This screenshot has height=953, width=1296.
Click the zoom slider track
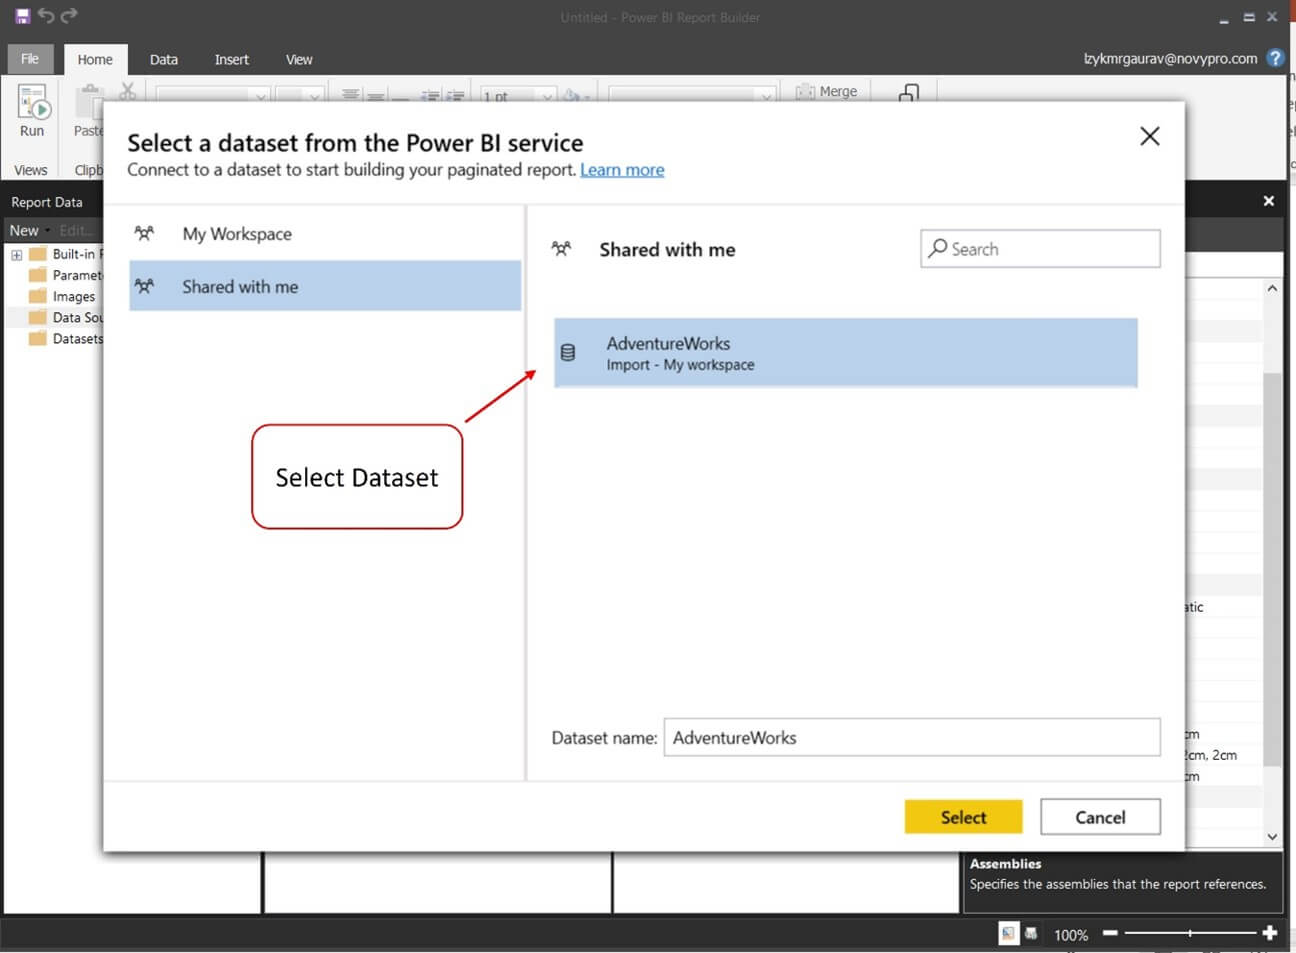[1190, 933]
